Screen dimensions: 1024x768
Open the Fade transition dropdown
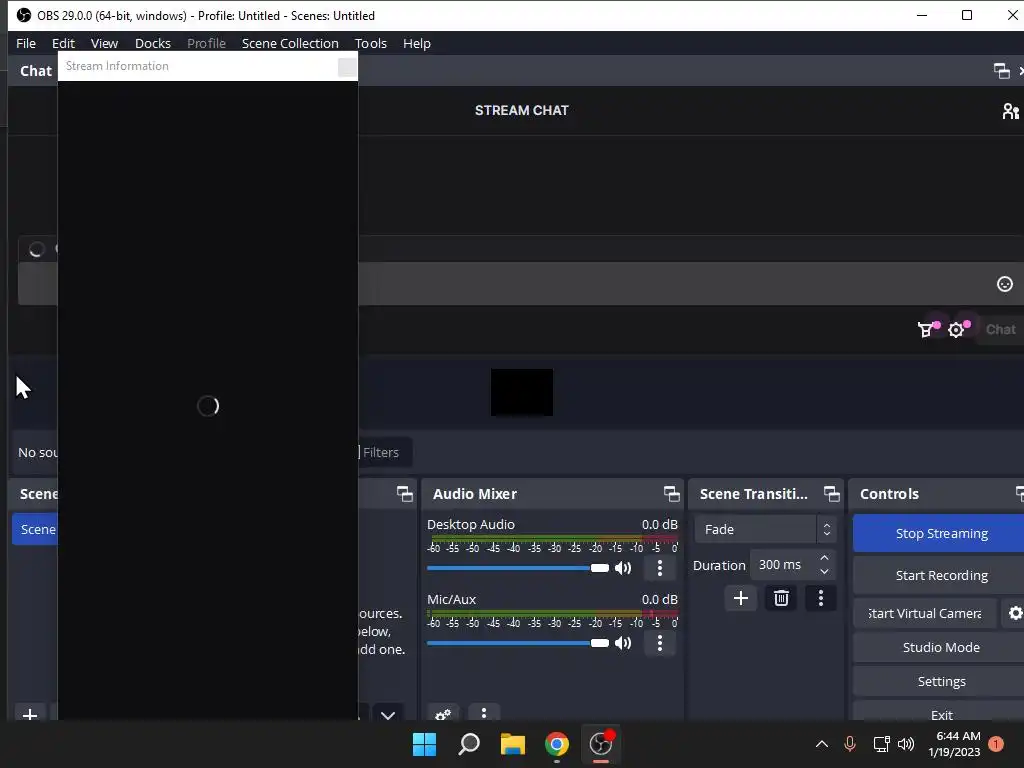765,529
